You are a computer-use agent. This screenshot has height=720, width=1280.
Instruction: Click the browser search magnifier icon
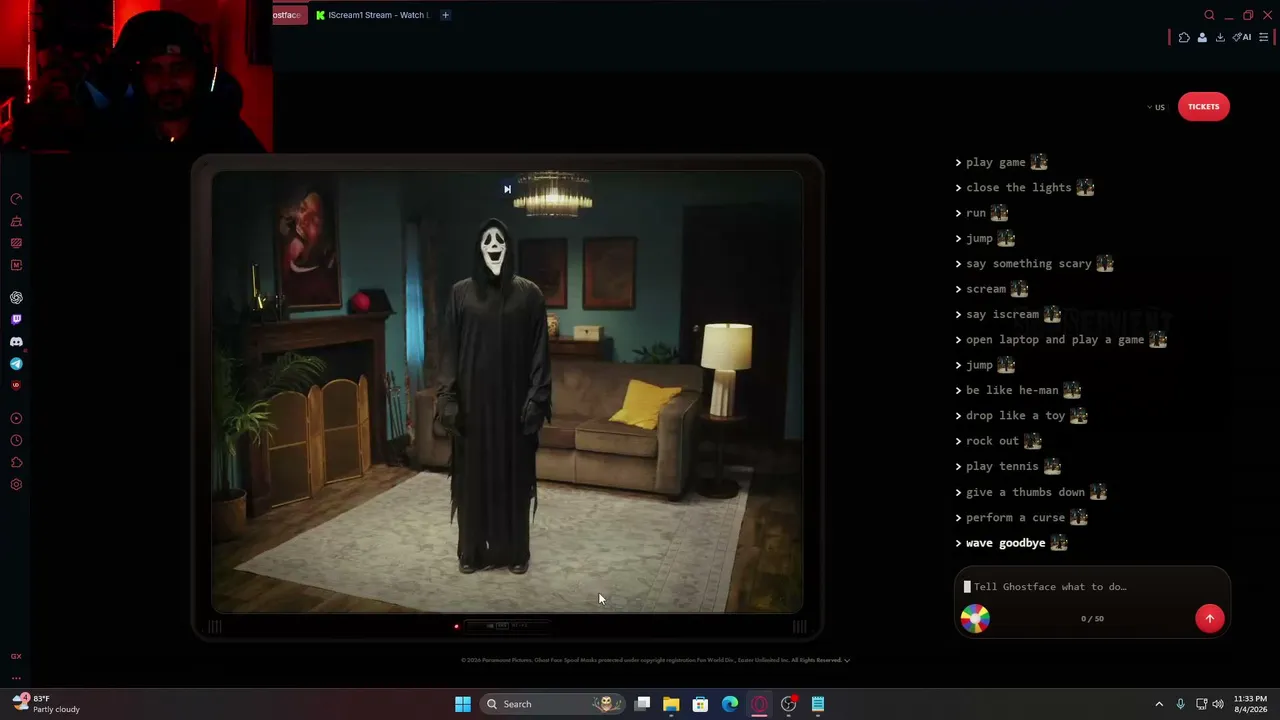1209,15
